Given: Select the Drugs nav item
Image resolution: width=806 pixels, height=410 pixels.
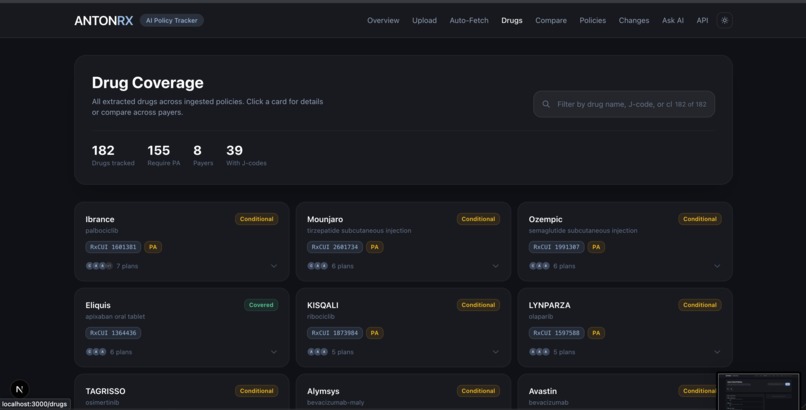Looking at the screenshot, I should 511,21.
